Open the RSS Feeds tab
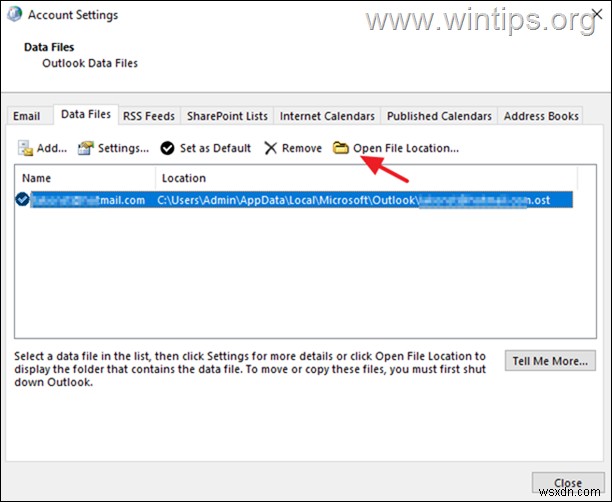This screenshot has width=612, height=502. pyautogui.click(x=149, y=116)
